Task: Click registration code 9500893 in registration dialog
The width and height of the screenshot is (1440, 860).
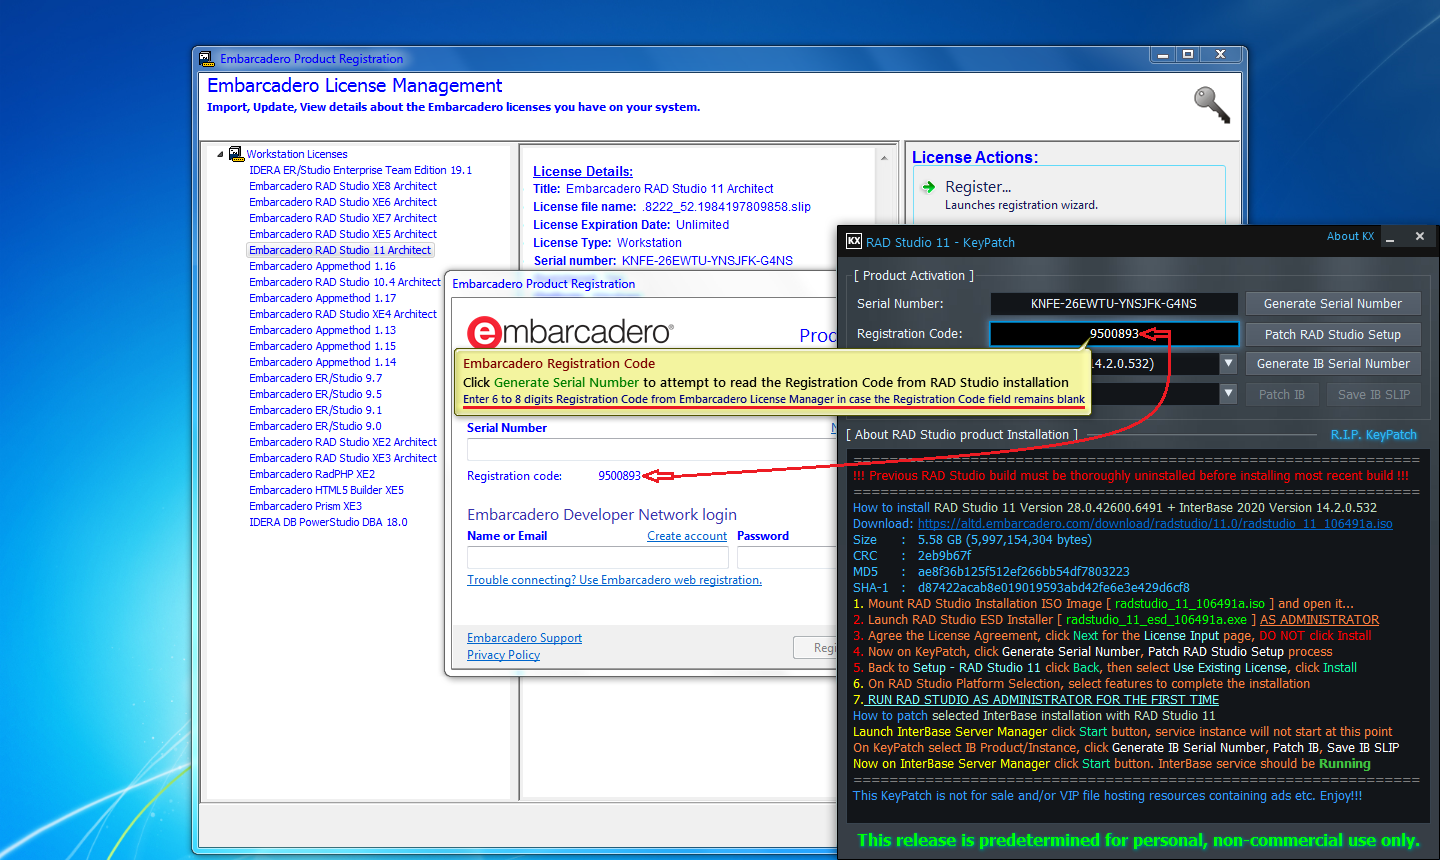Action: [x=619, y=476]
